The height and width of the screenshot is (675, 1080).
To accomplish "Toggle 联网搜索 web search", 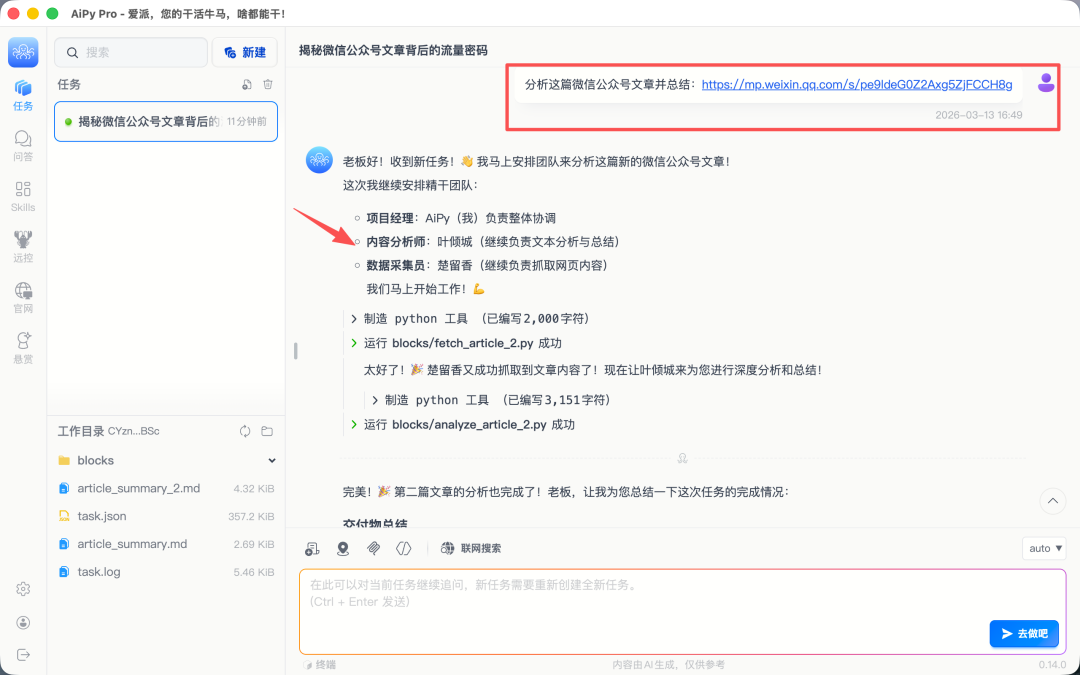I will pos(471,548).
